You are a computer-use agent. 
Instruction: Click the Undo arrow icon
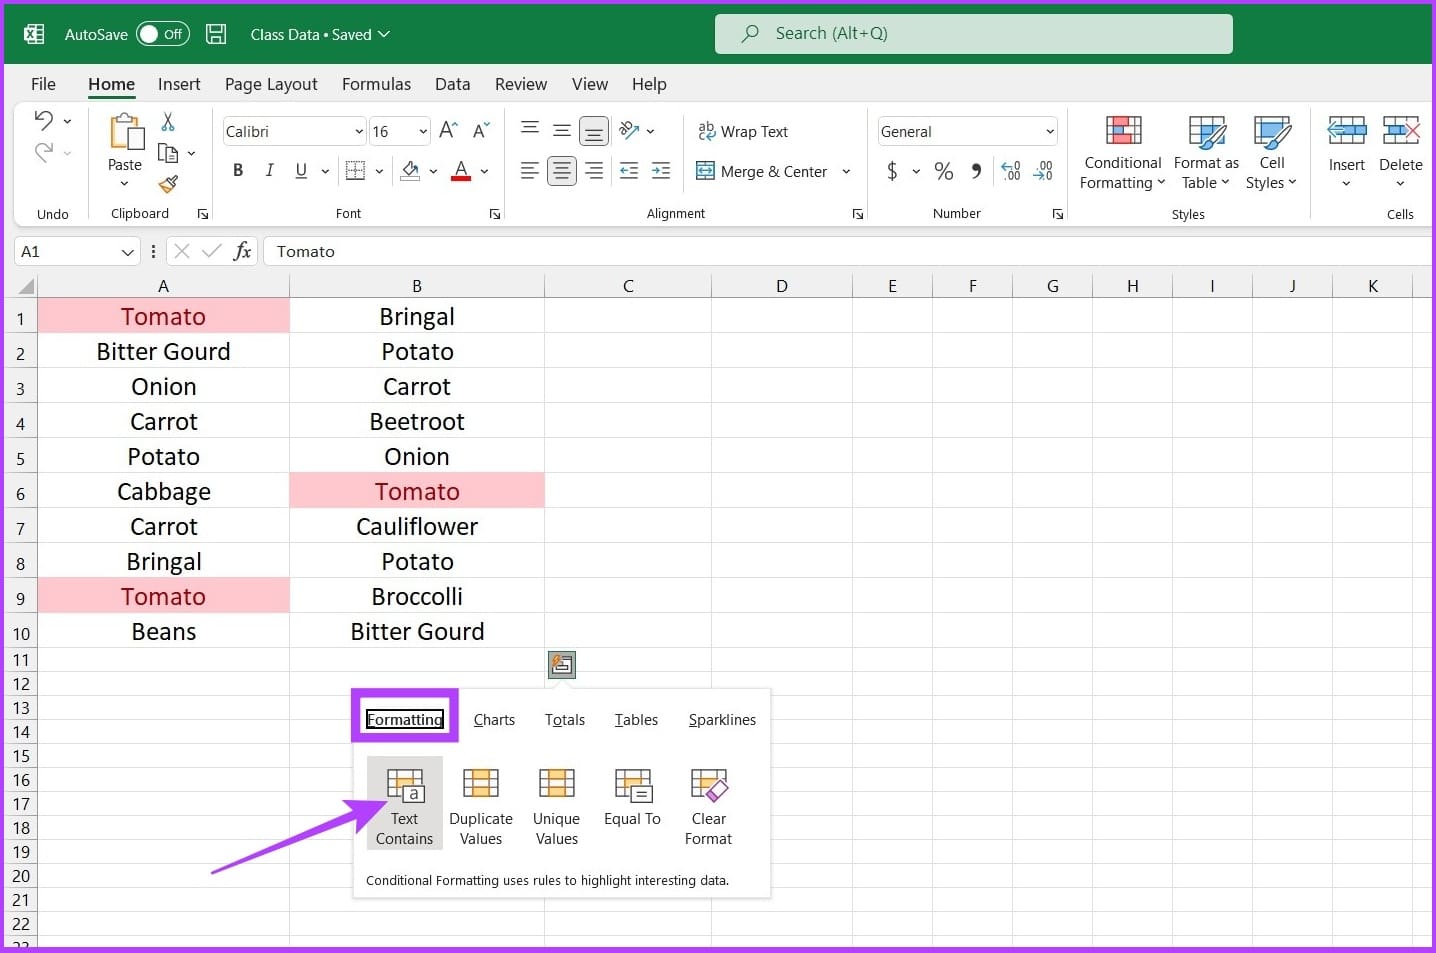coord(43,121)
